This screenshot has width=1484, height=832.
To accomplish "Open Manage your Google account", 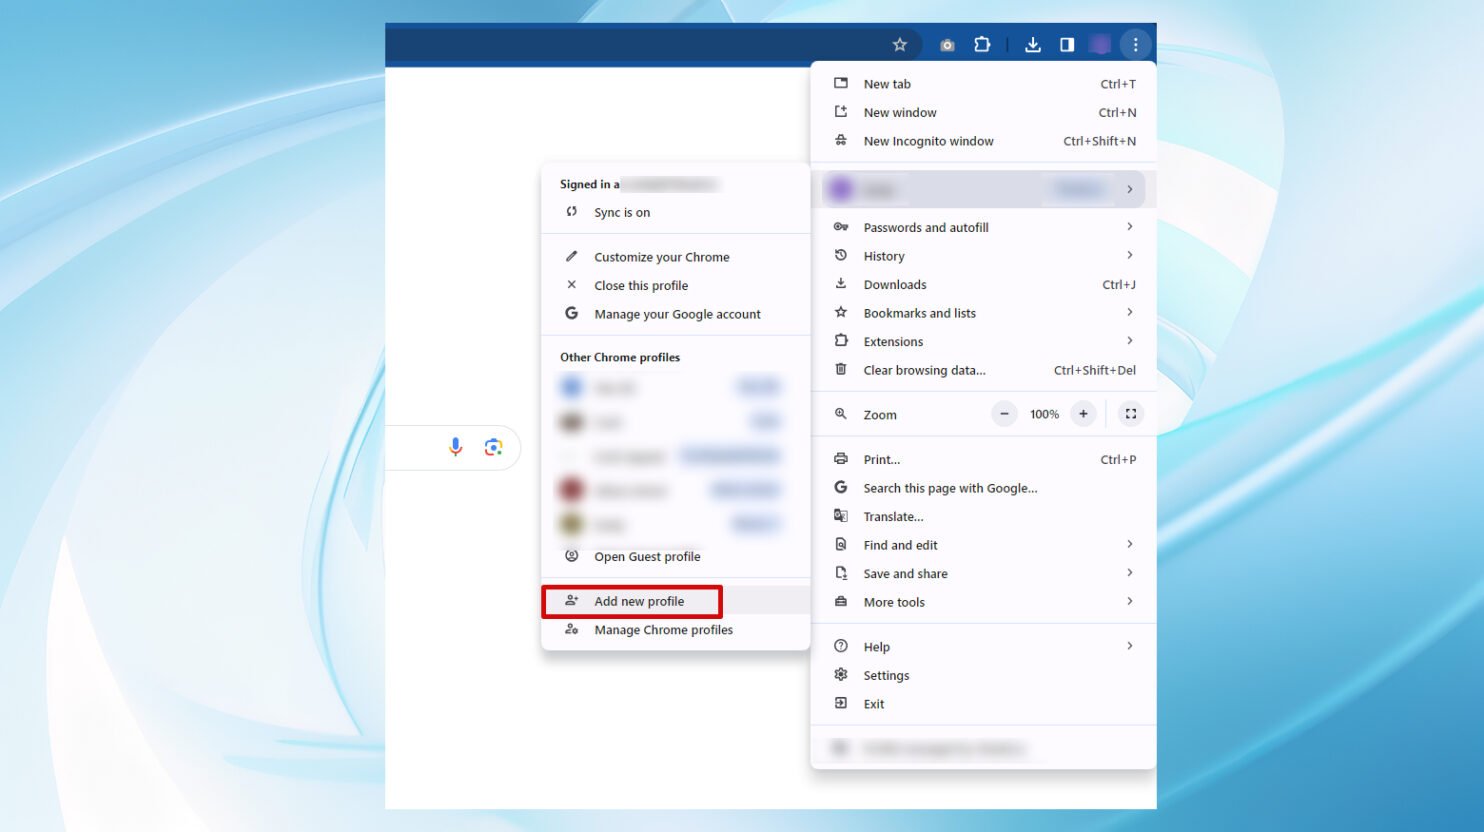I will [x=676, y=314].
